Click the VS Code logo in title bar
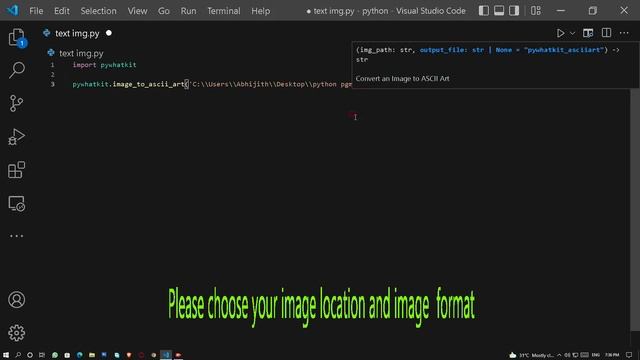 [13, 10]
